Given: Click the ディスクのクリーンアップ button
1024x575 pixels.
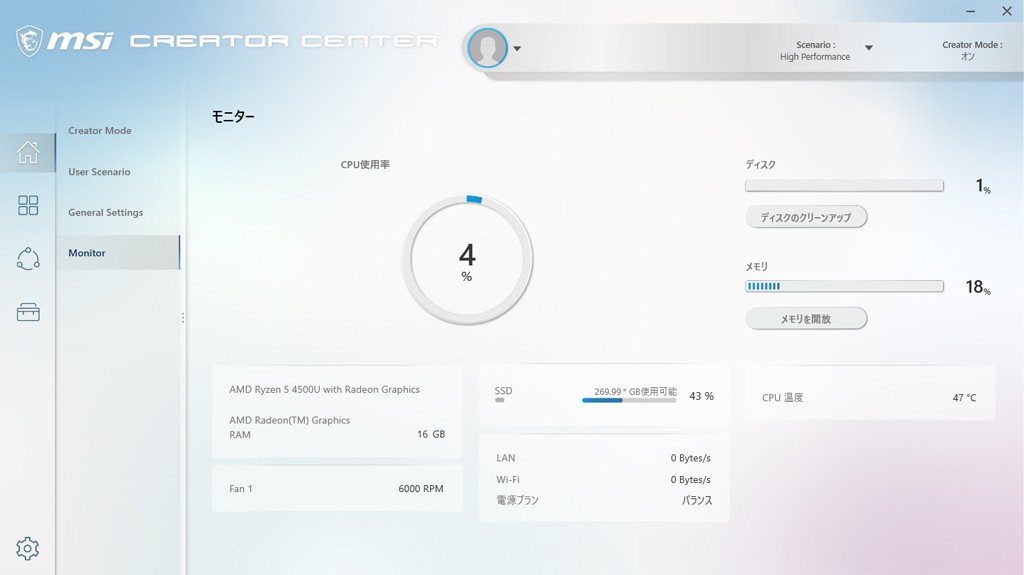Looking at the screenshot, I should (806, 217).
